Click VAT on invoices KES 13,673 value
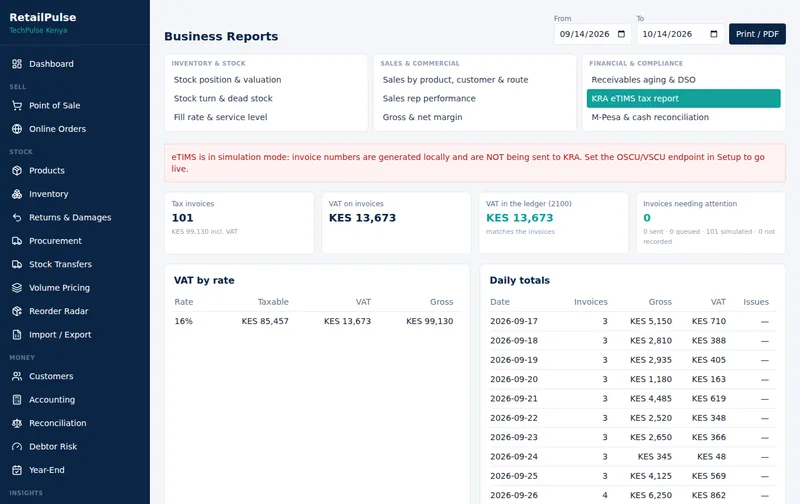800x504 pixels. coord(362,218)
